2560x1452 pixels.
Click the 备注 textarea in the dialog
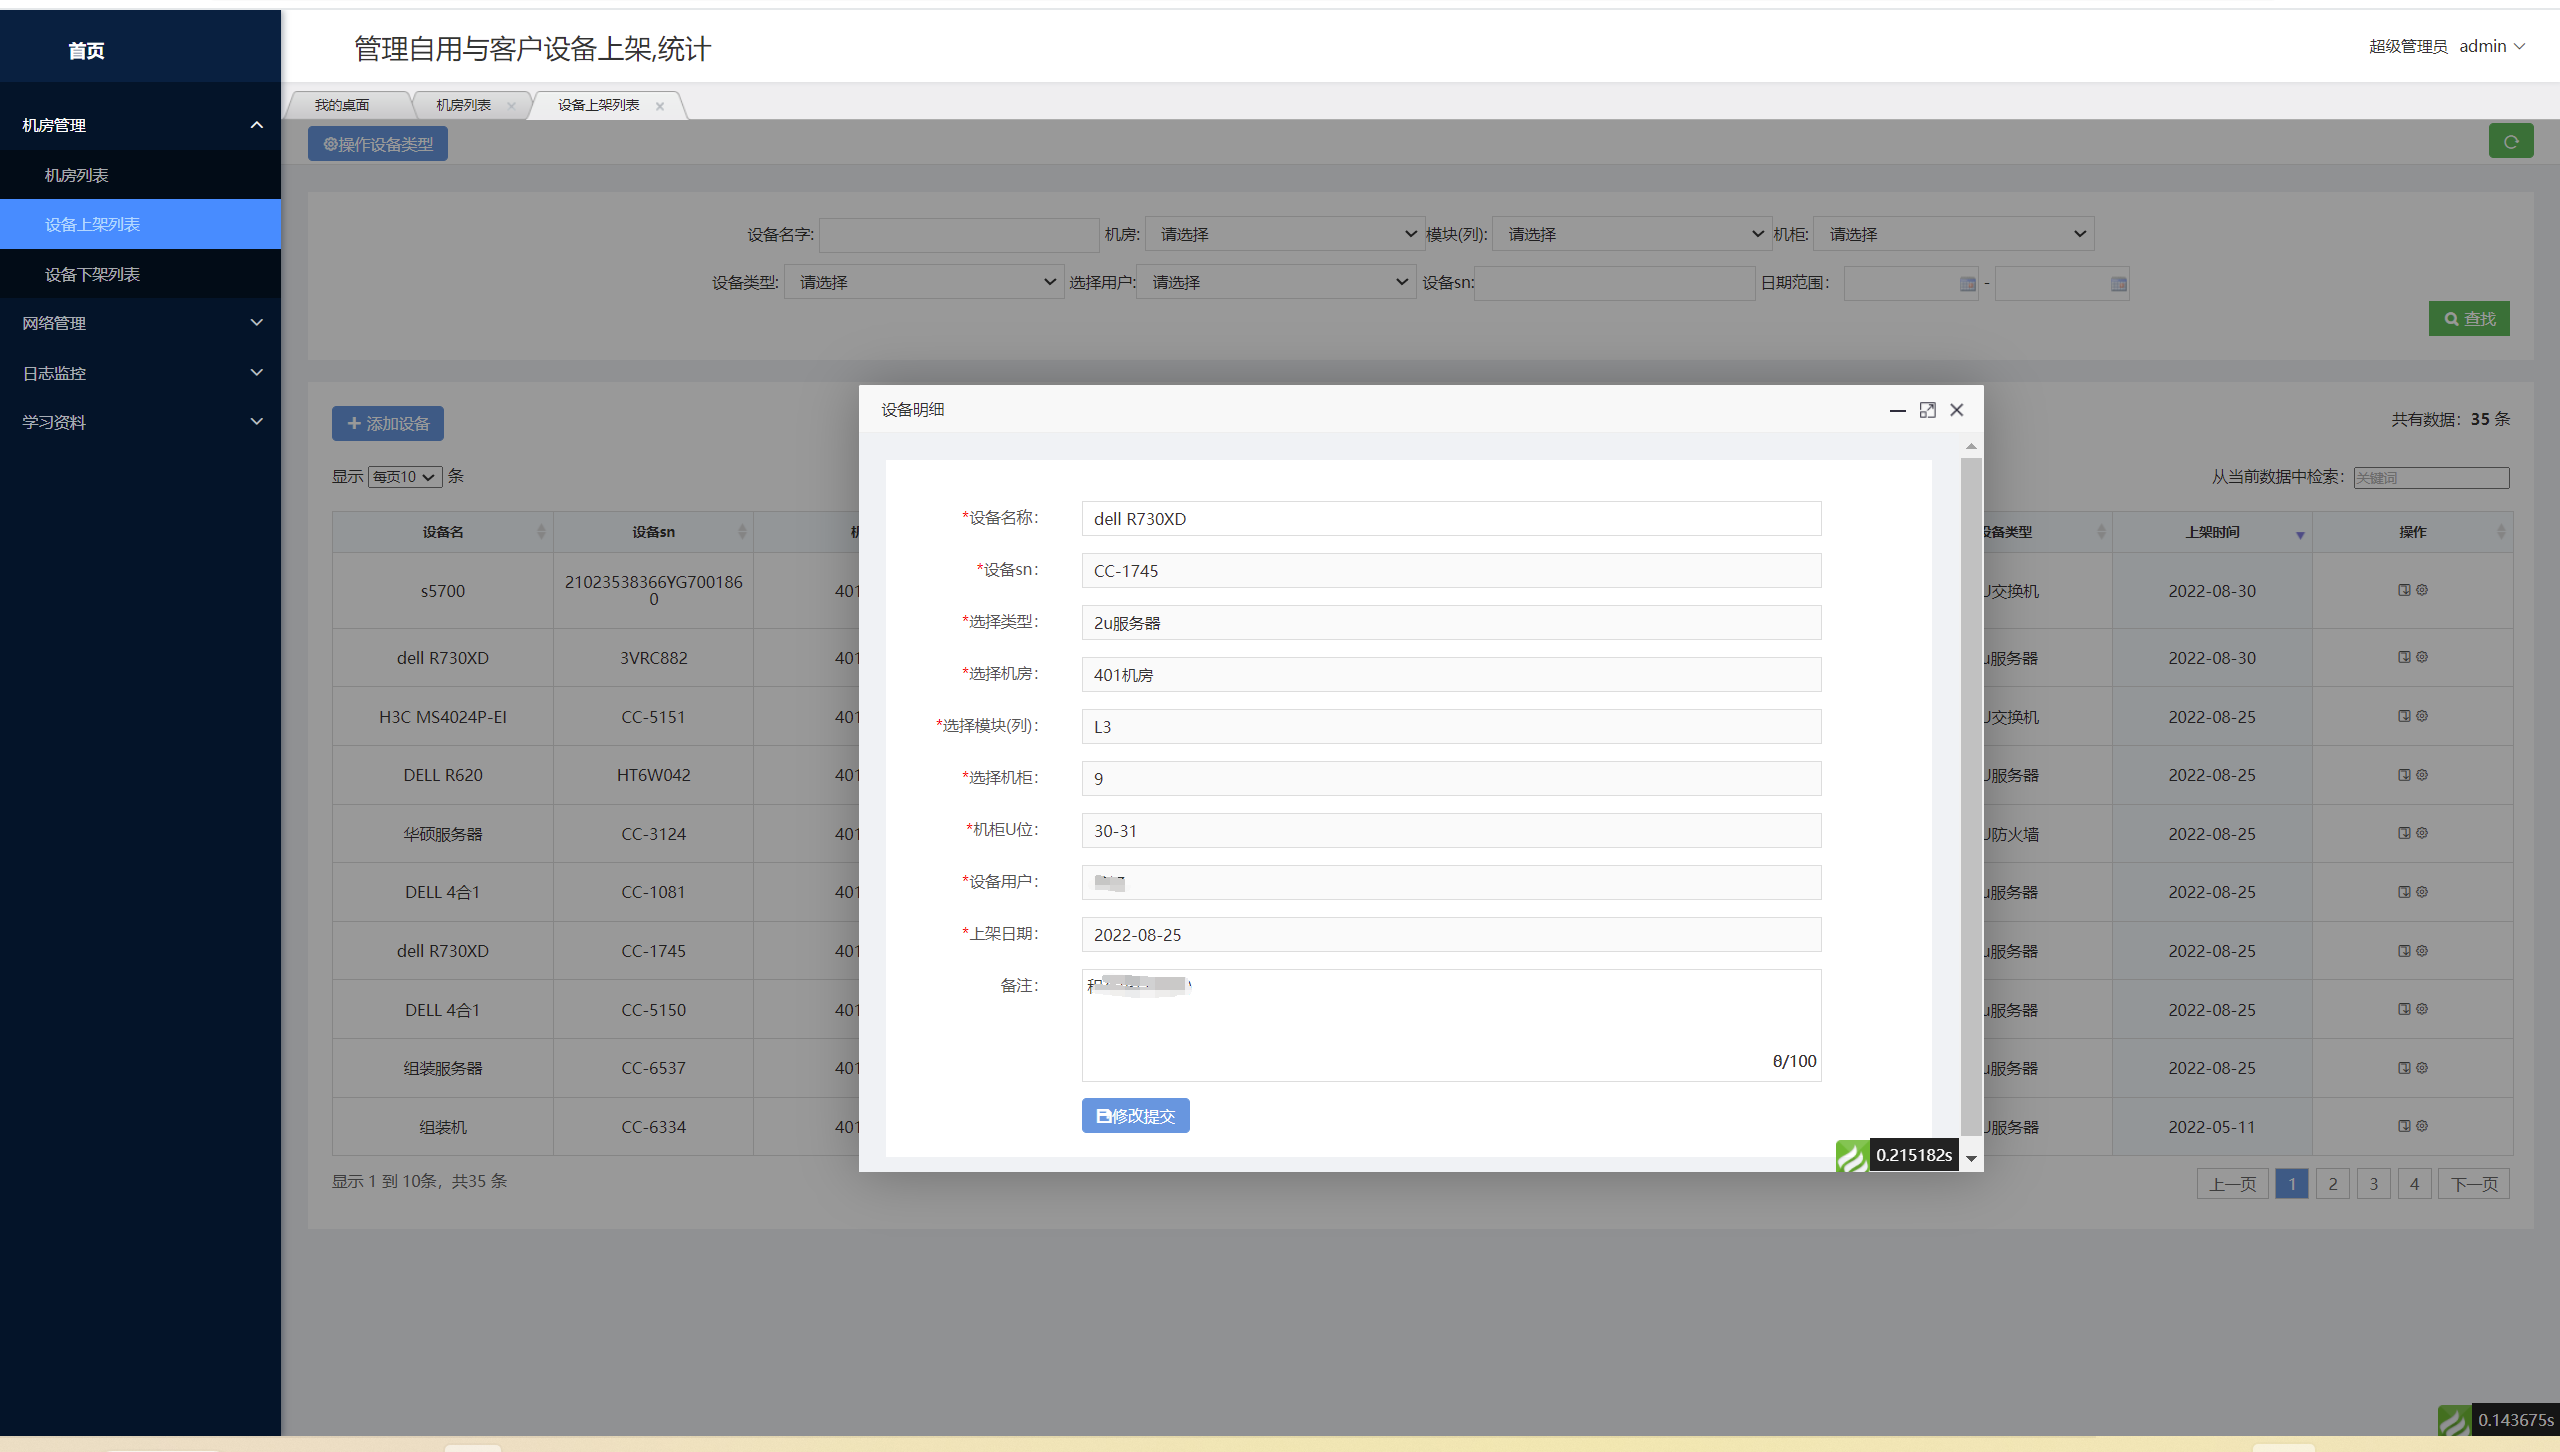point(1451,1025)
